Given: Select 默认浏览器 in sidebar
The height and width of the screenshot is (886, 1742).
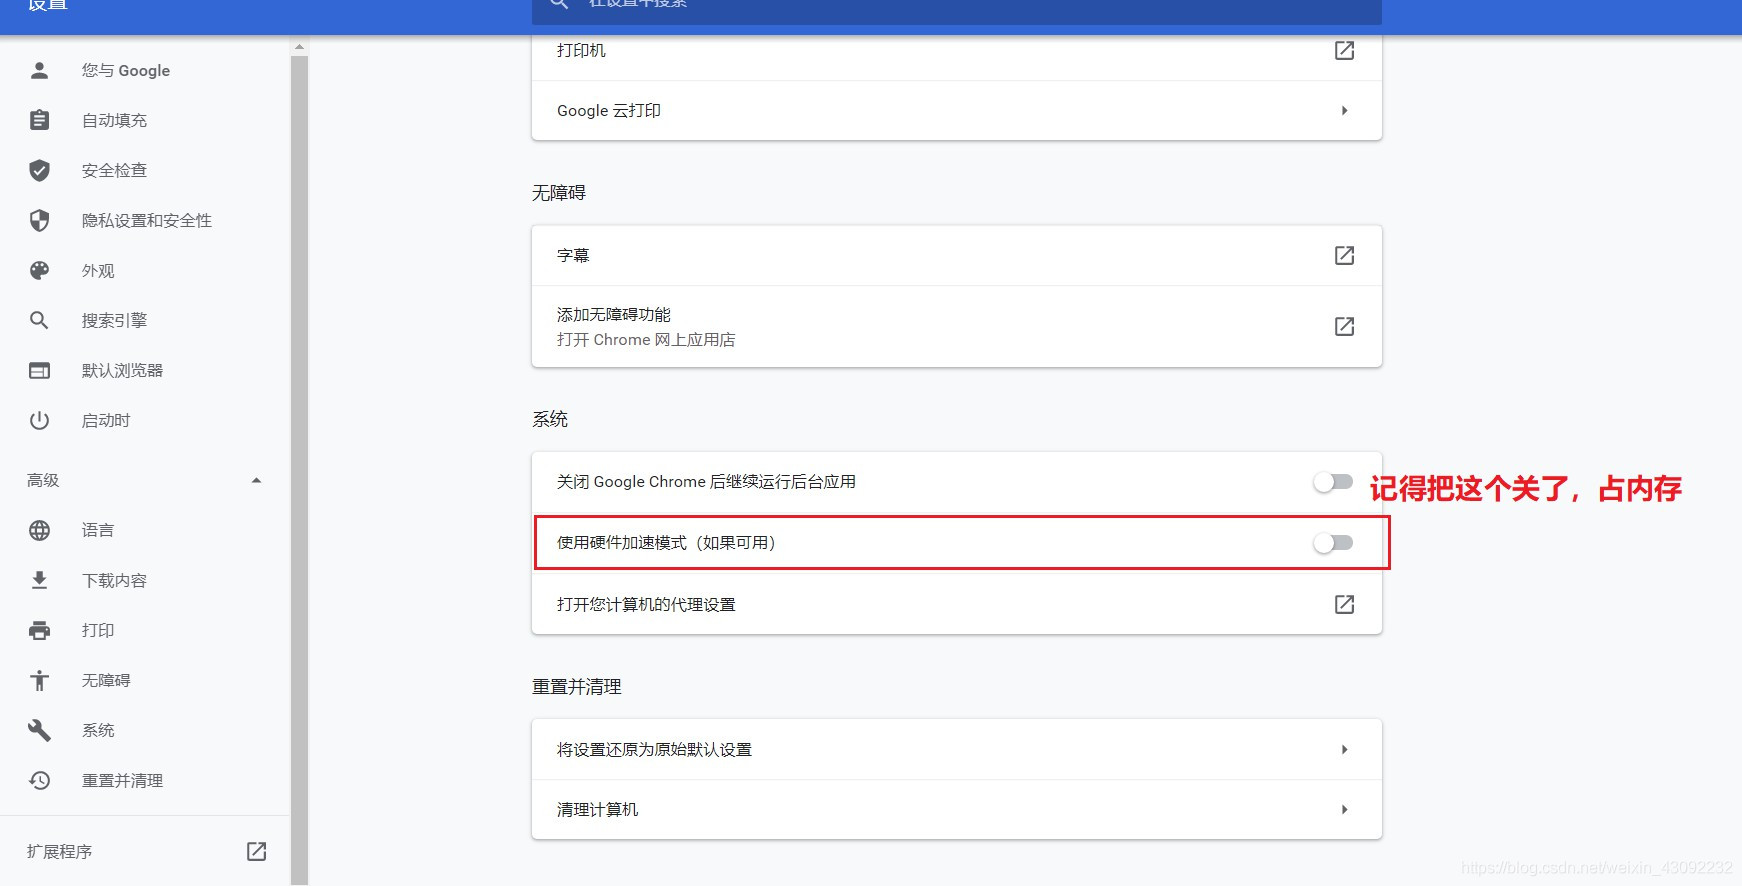Looking at the screenshot, I should point(122,370).
